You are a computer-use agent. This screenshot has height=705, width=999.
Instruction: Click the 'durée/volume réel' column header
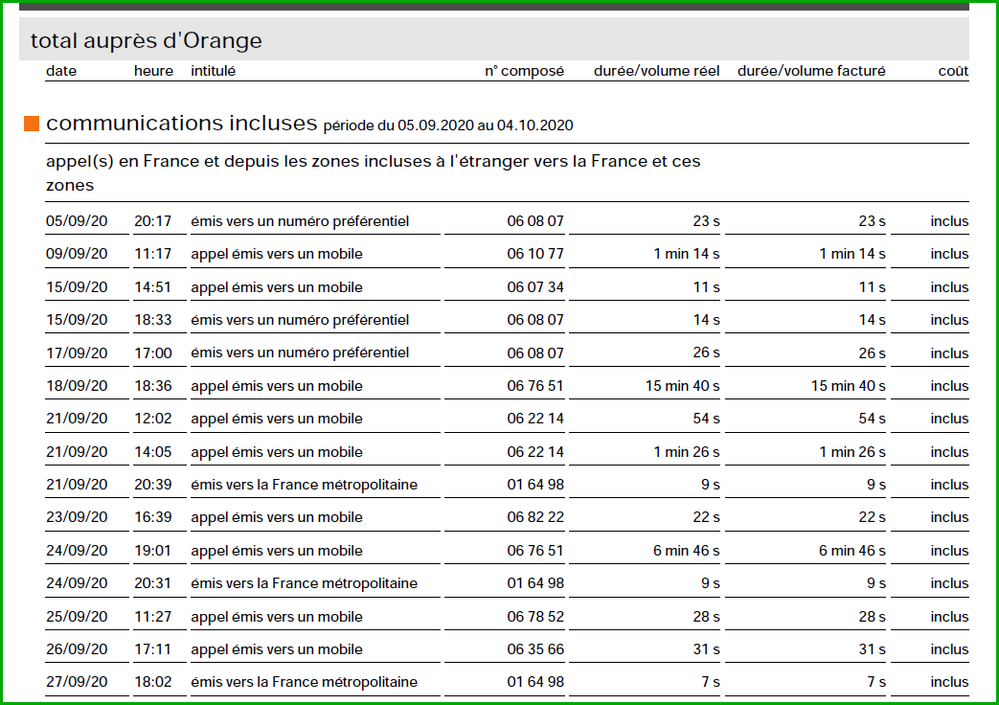tap(657, 71)
